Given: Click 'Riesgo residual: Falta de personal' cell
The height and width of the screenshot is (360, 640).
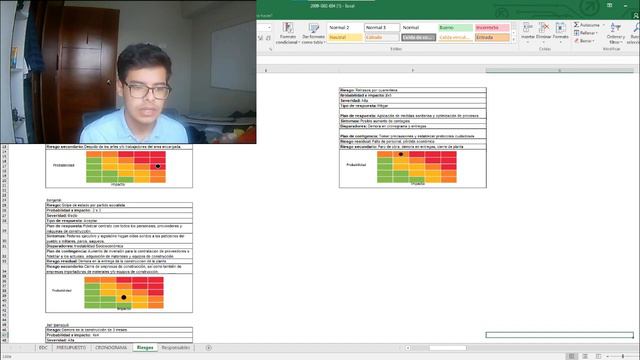Looking at the screenshot, I should click(413, 141).
